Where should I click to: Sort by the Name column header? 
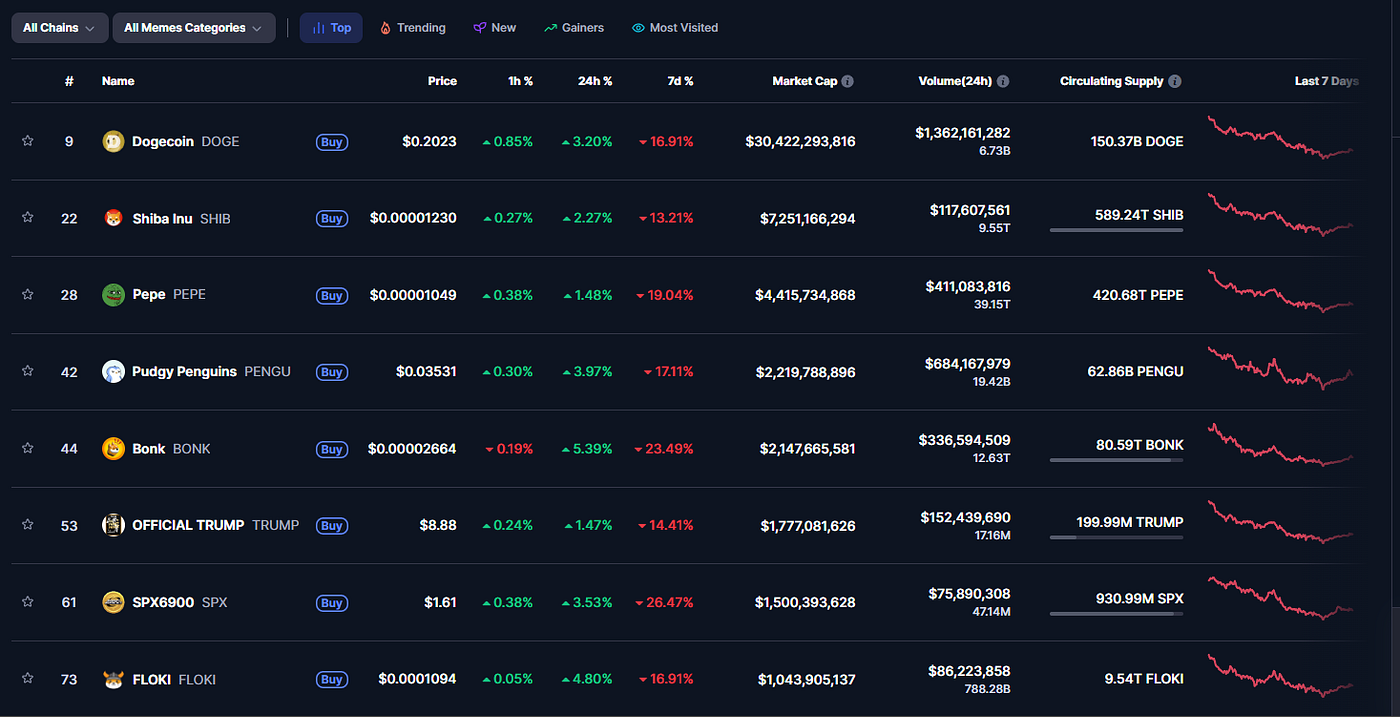click(x=118, y=81)
